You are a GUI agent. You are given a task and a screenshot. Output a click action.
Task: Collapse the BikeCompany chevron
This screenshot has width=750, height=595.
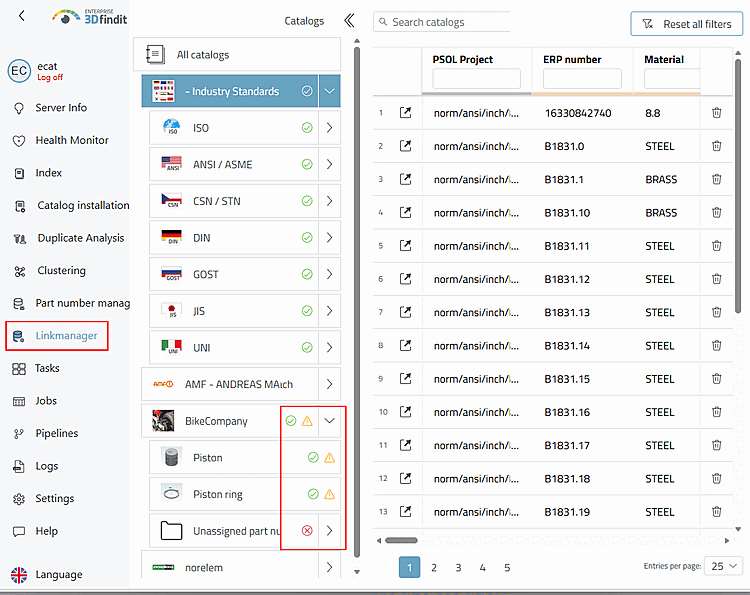pos(330,421)
